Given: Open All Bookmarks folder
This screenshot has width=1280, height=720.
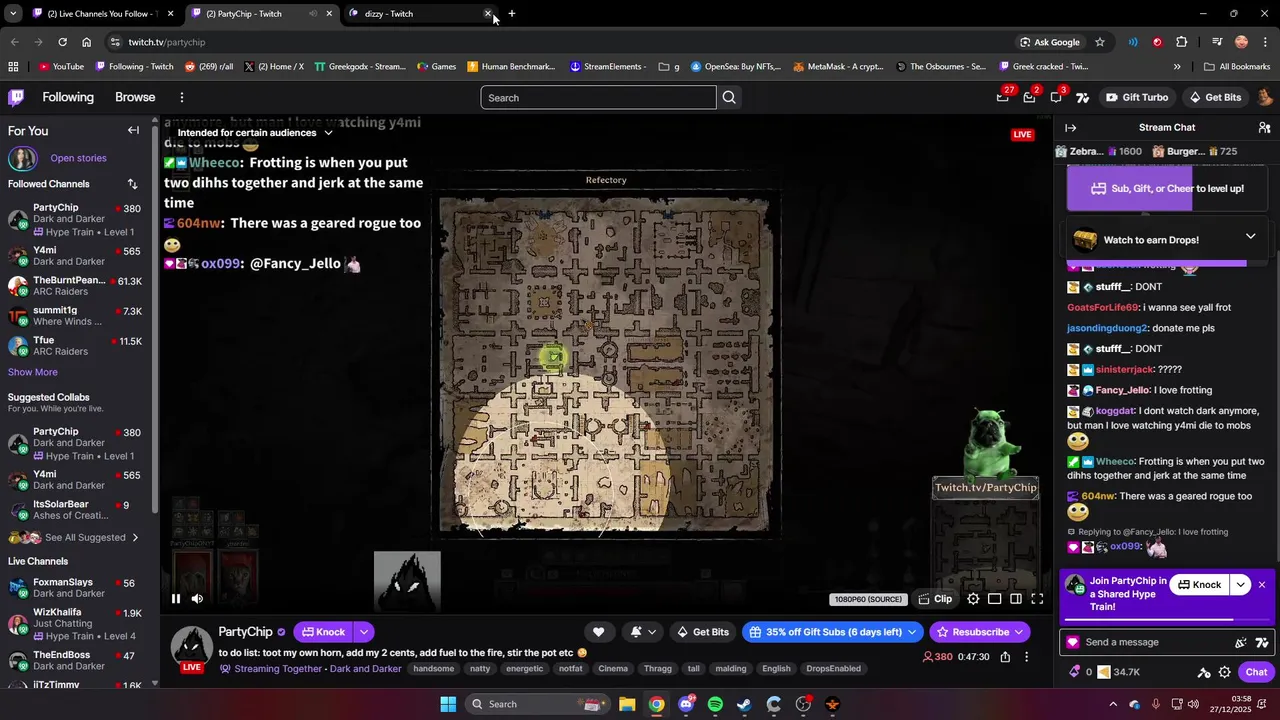Looking at the screenshot, I should (1237, 67).
